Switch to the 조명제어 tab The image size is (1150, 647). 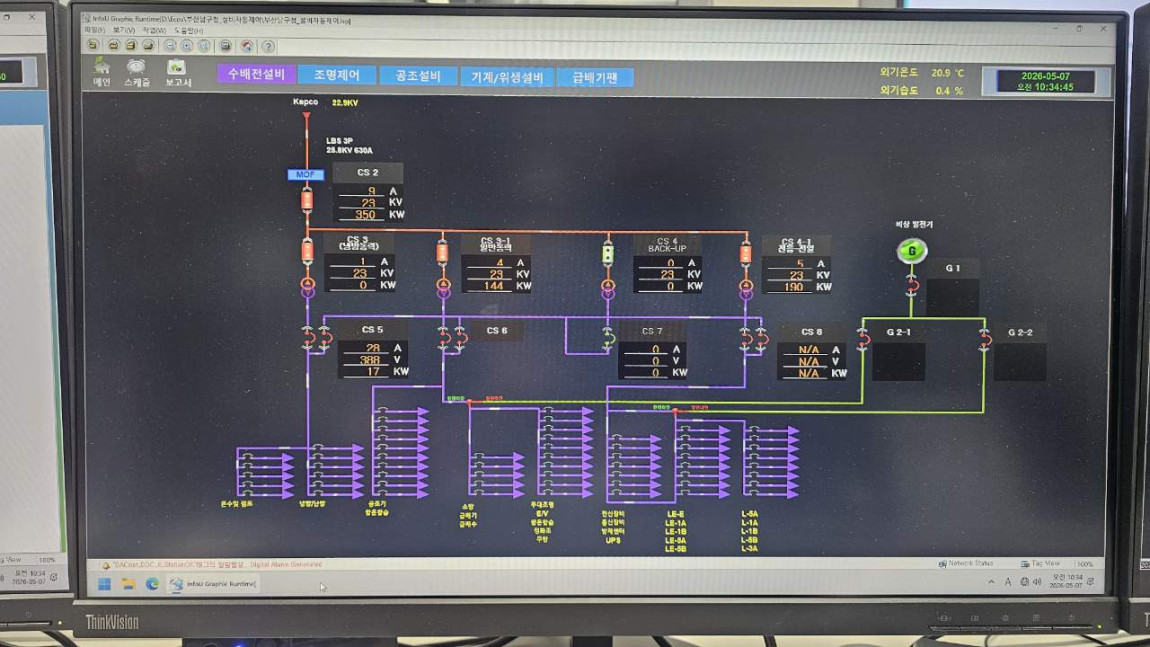coord(337,75)
